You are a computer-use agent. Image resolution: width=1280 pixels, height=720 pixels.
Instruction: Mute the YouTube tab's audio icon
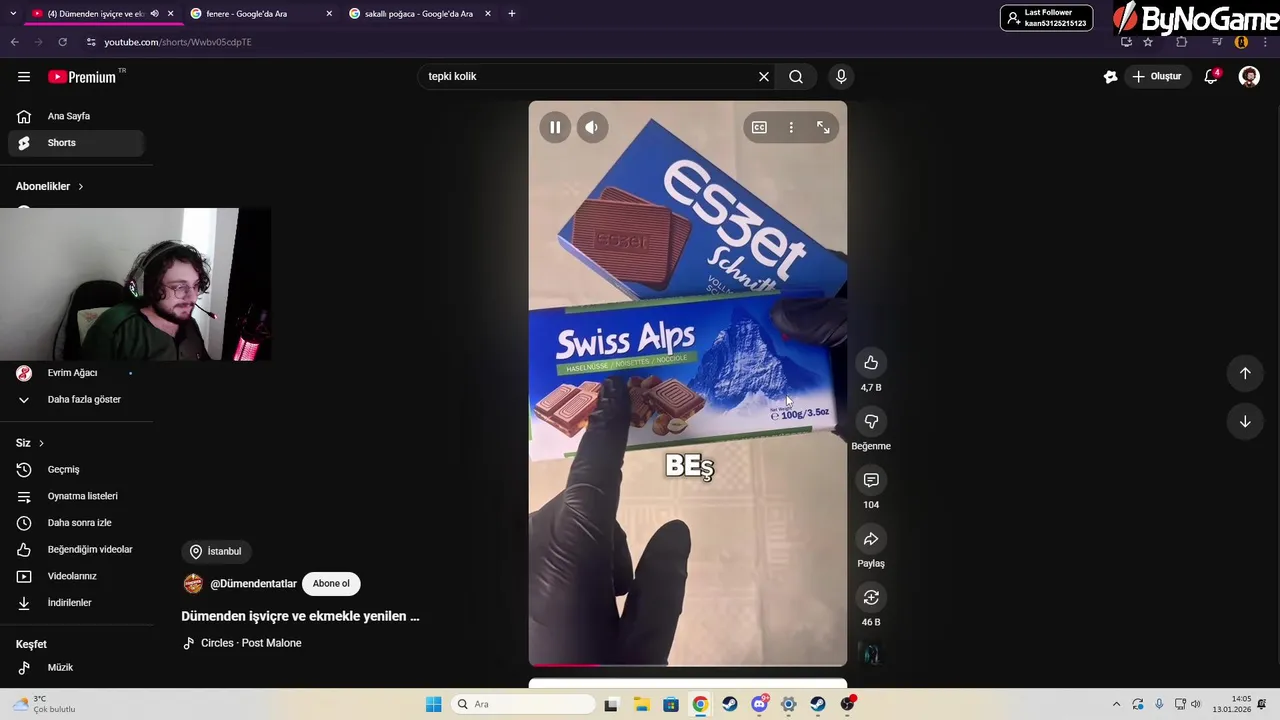coord(154,14)
